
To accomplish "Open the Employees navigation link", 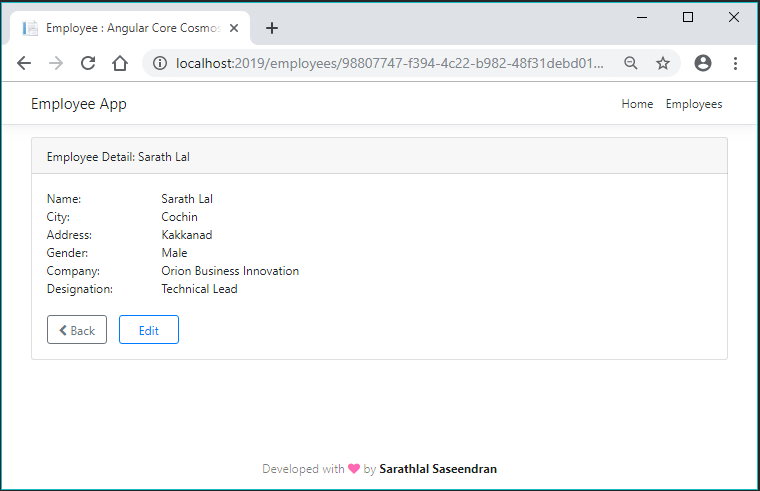I will 694,104.
